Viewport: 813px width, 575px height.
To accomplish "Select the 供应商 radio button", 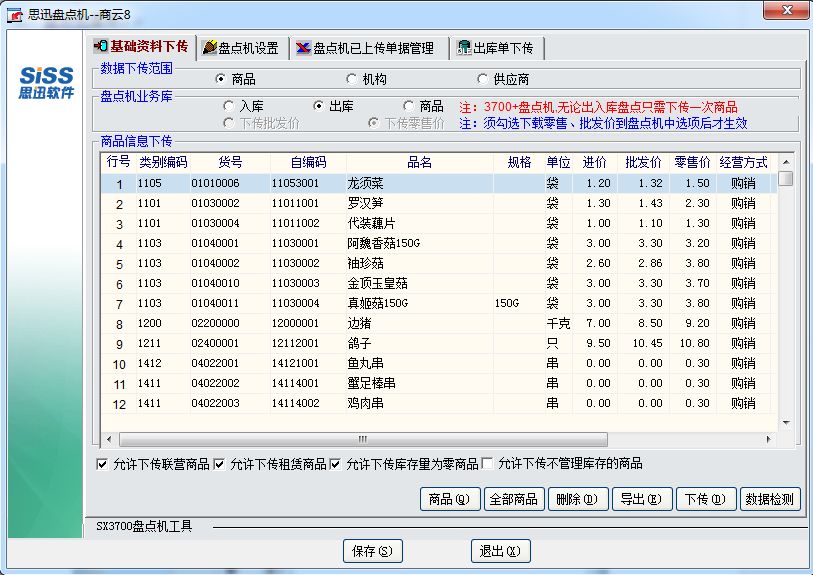I will click(484, 79).
